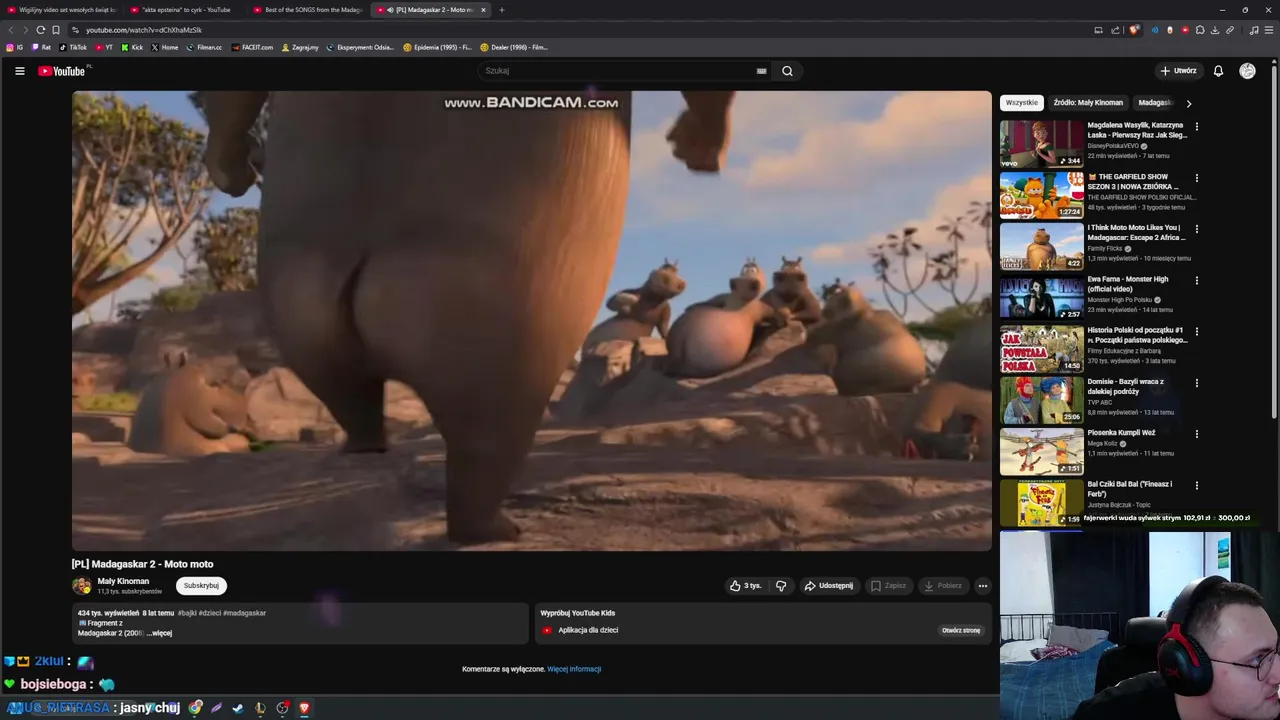Open more actions below the video
Image resolution: width=1280 pixels, height=720 pixels.
coord(982,586)
